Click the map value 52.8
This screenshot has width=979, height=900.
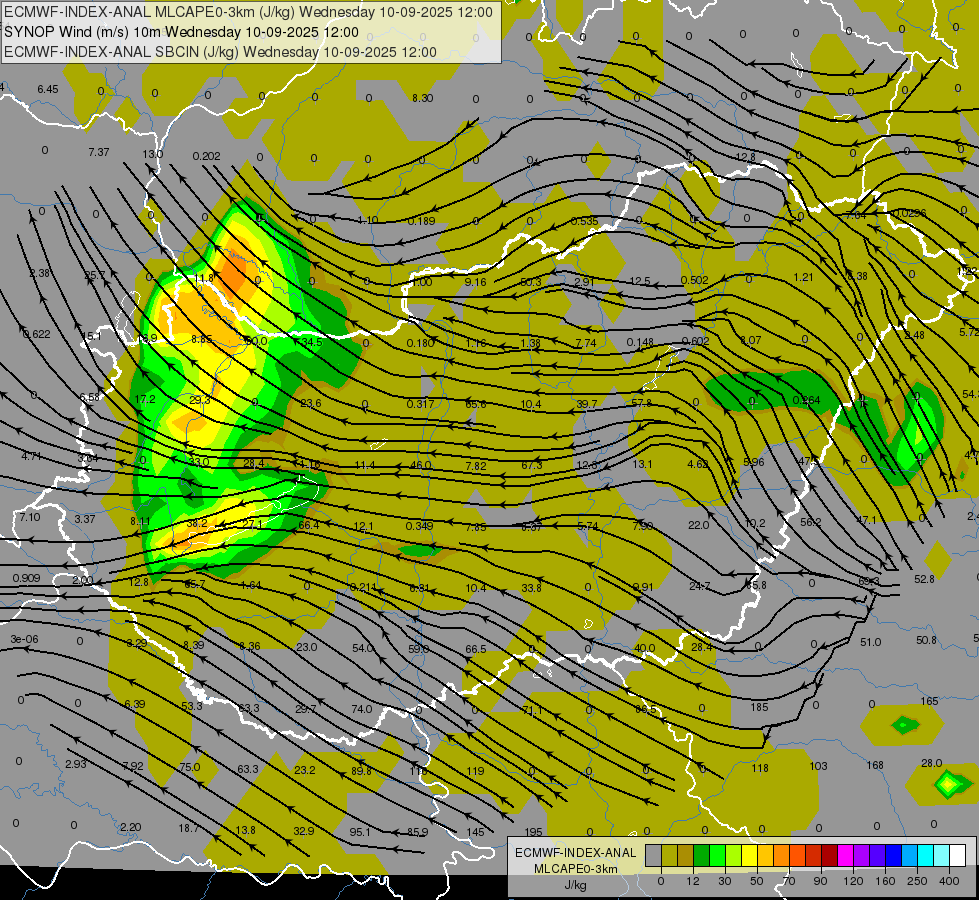(924, 579)
